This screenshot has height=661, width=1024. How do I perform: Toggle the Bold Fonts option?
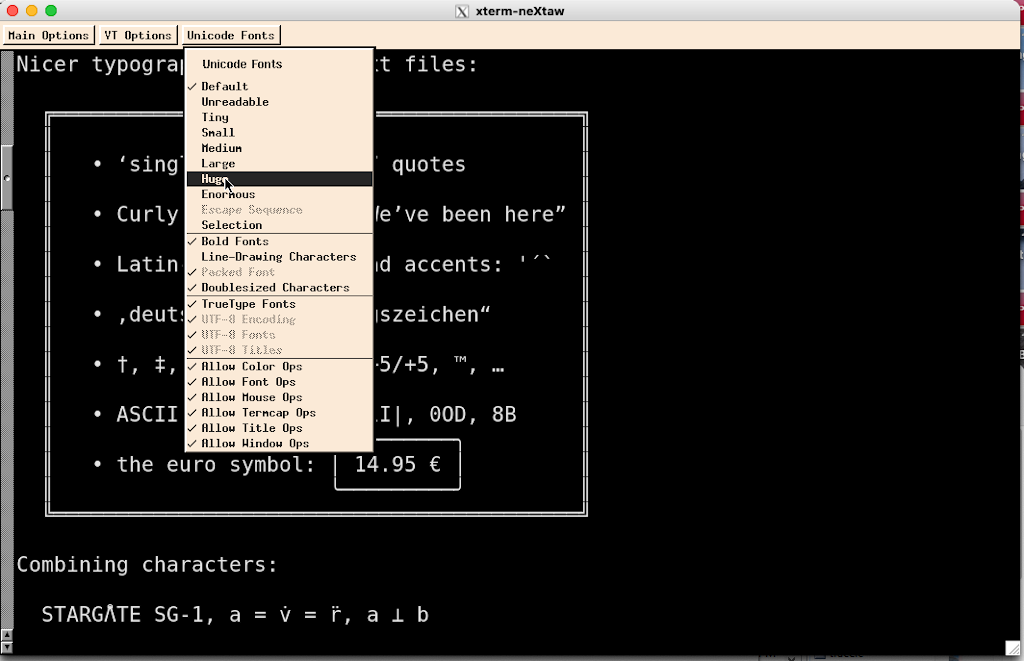[x=235, y=241]
